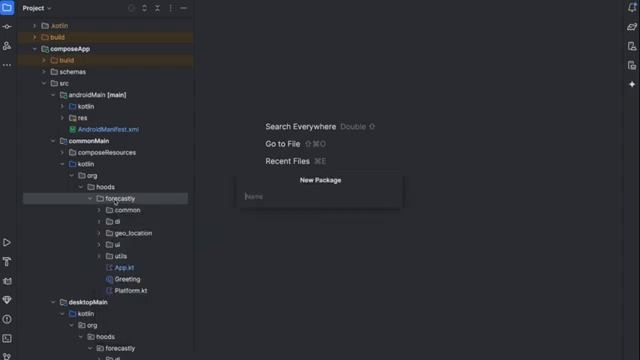Collapse the composeApp module
The width and height of the screenshot is (640, 360).
point(35,49)
